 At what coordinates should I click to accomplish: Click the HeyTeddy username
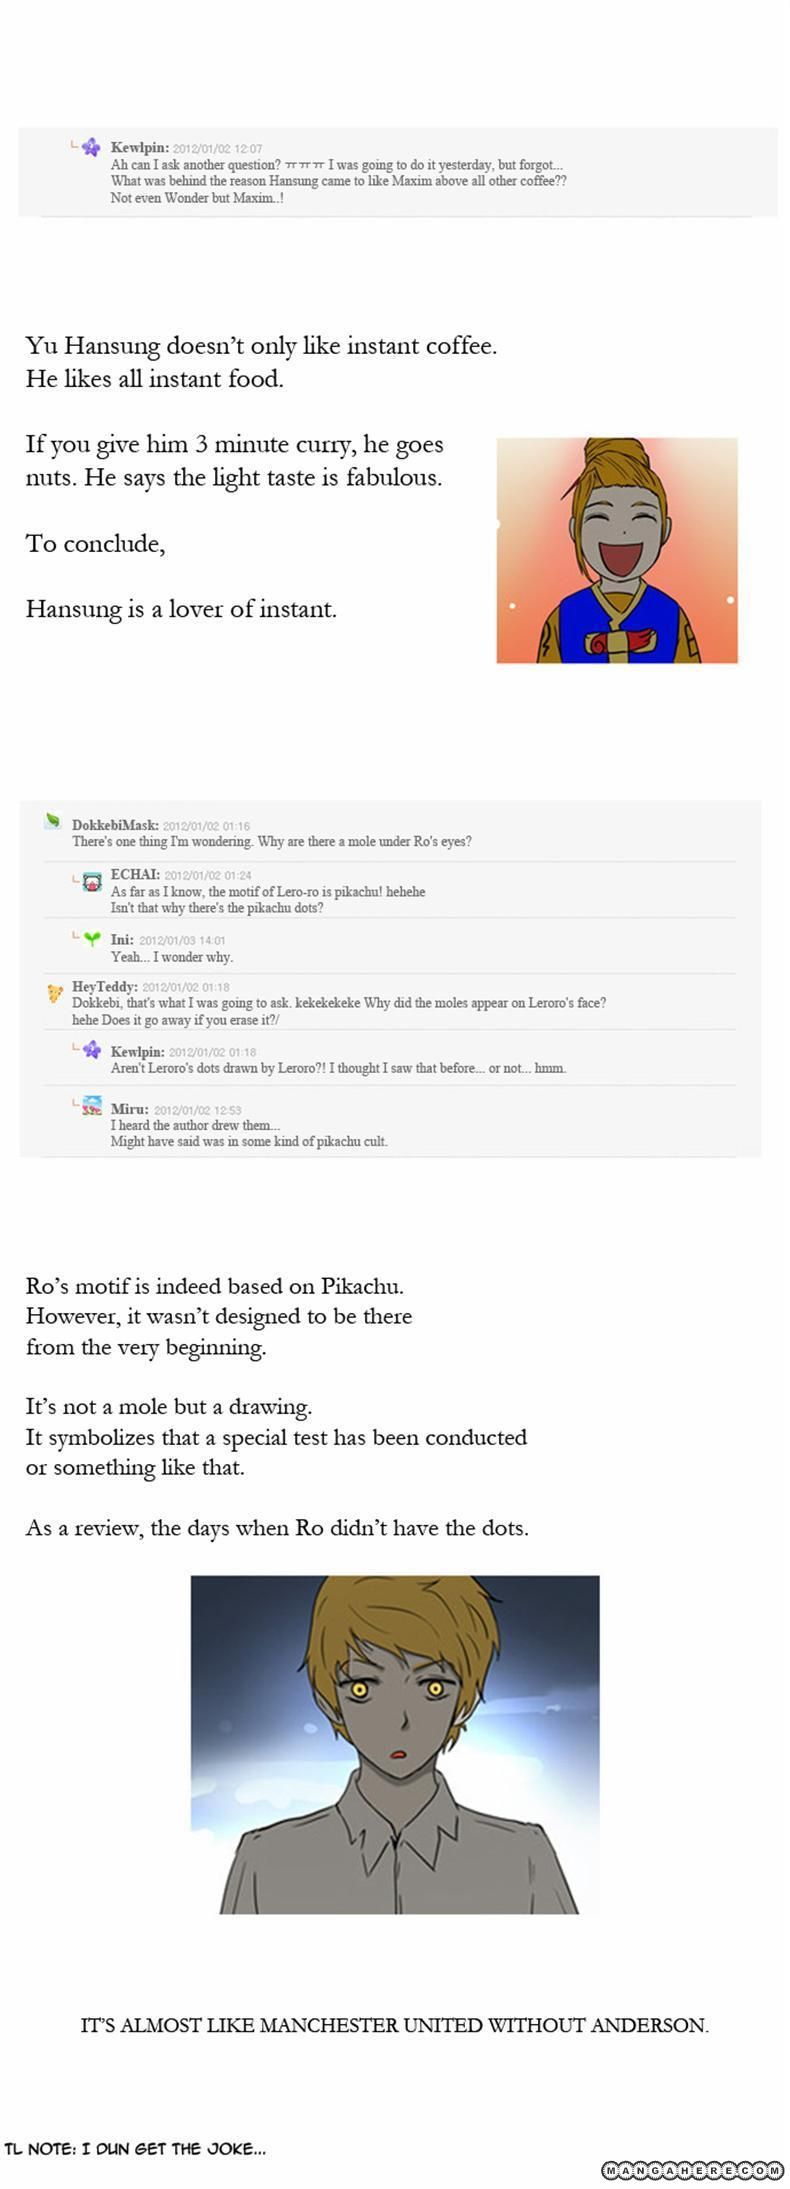pyautogui.click(x=104, y=987)
